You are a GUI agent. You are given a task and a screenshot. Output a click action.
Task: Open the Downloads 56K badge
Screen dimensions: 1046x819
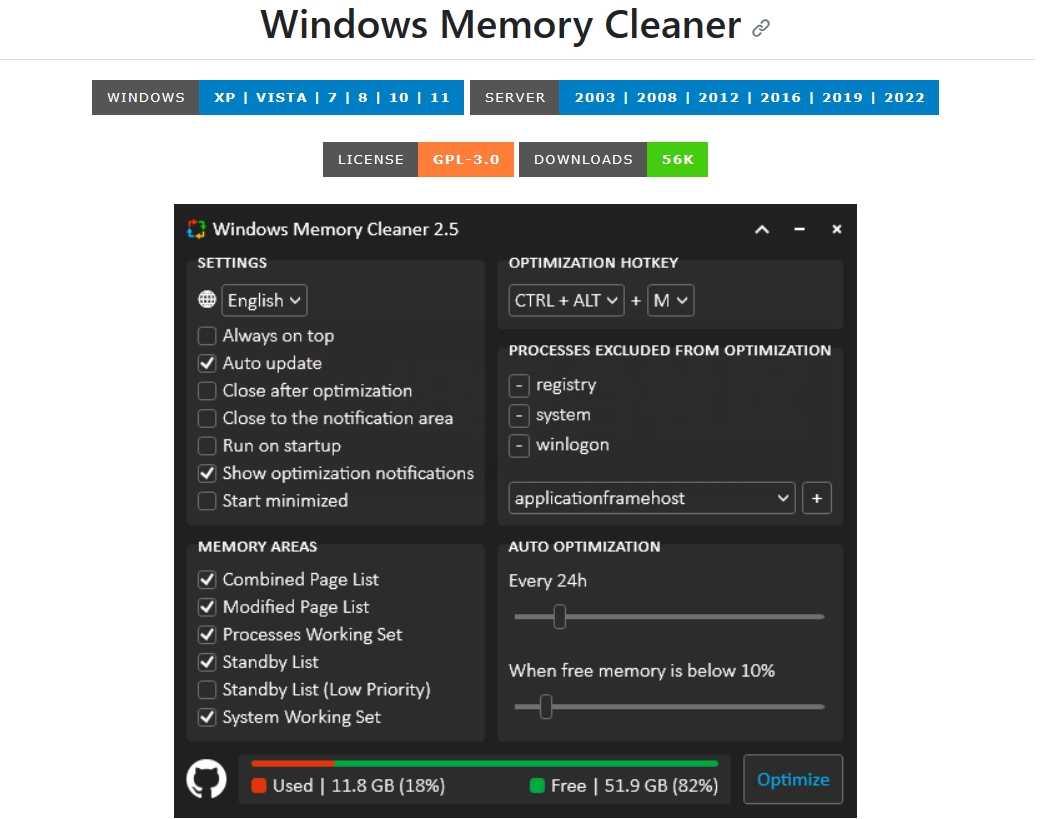(613, 159)
